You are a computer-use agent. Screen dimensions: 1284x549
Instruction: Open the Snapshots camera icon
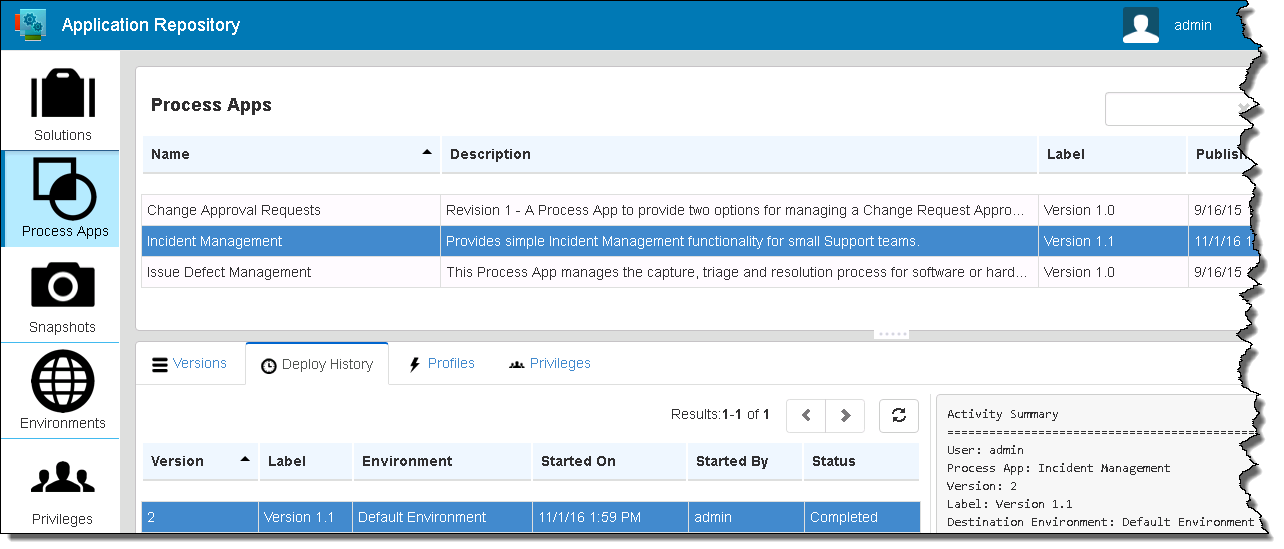pos(62,286)
